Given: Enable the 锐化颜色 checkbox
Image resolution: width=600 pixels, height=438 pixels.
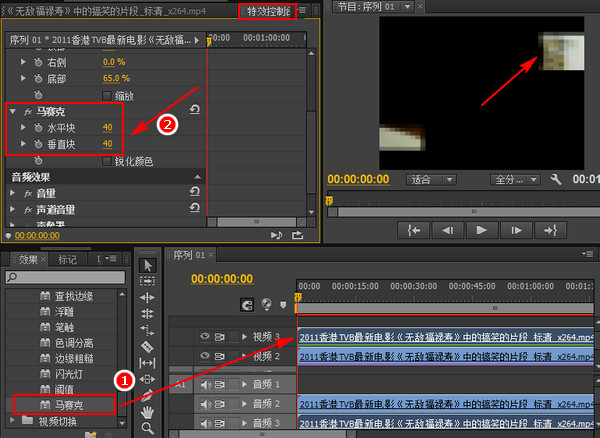Looking at the screenshot, I should (x=107, y=161).
